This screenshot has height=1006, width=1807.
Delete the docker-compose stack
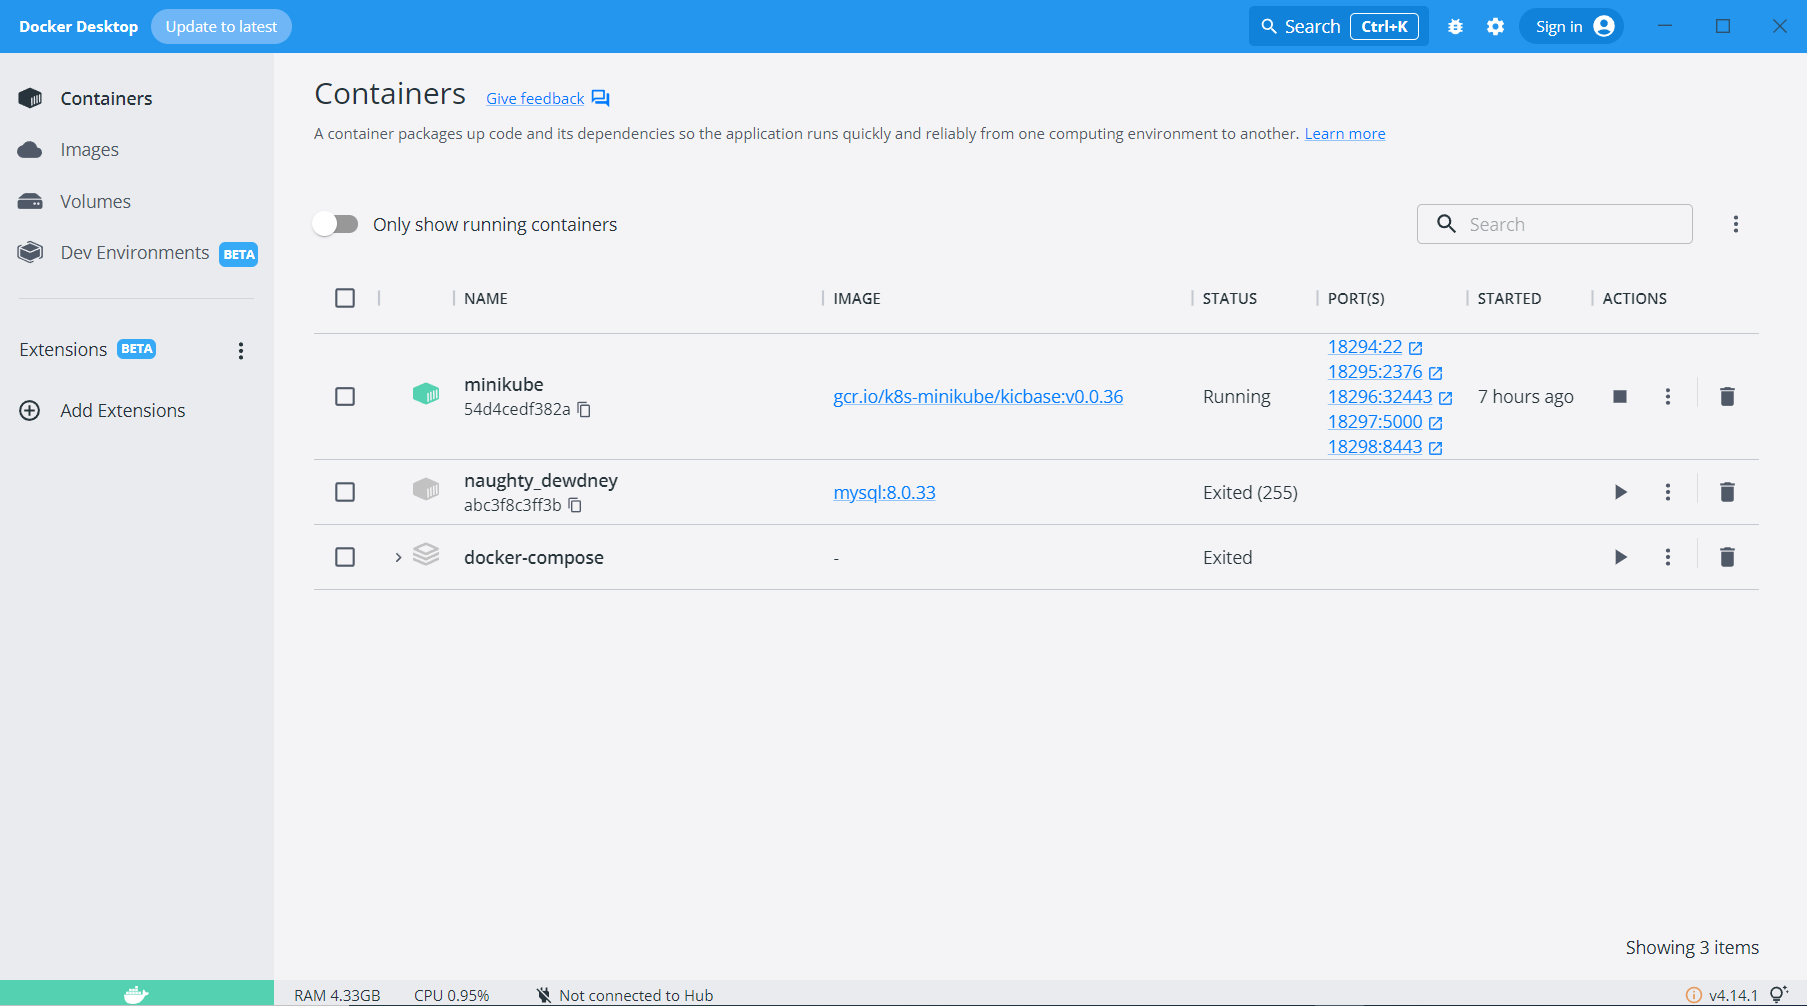click(x=1727, y=557)
